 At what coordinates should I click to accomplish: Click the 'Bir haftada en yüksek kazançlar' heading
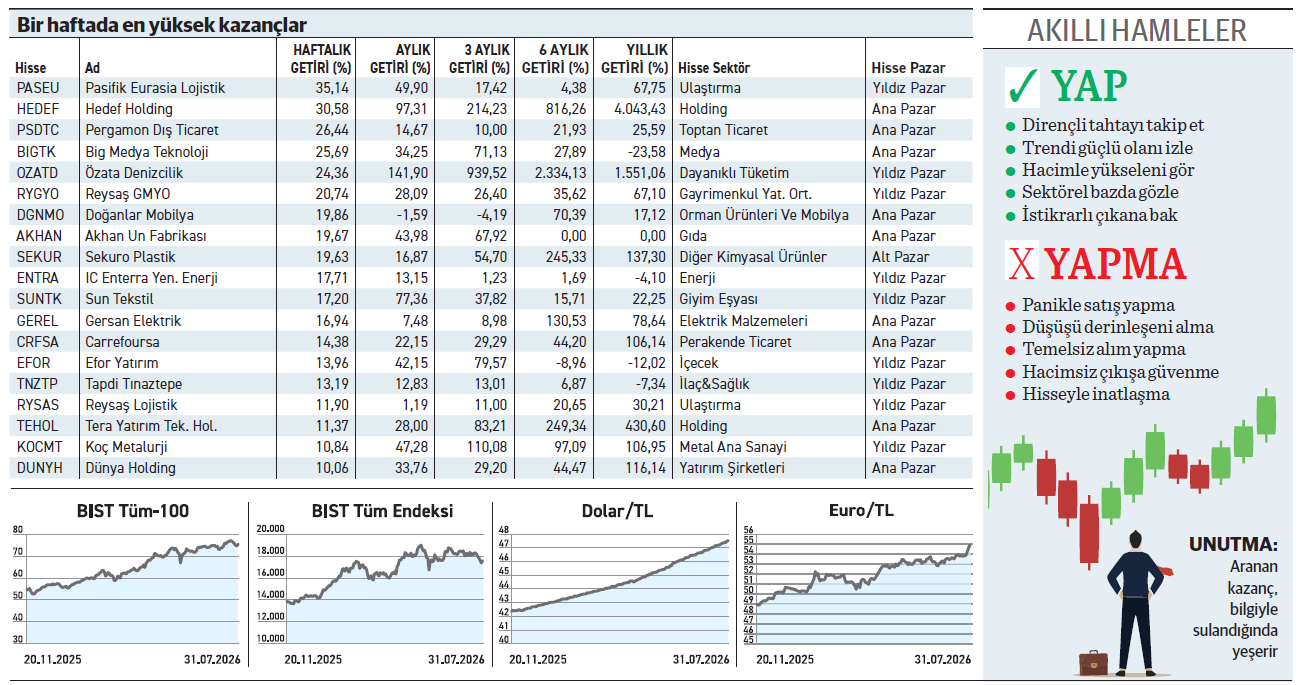[161, 26]
